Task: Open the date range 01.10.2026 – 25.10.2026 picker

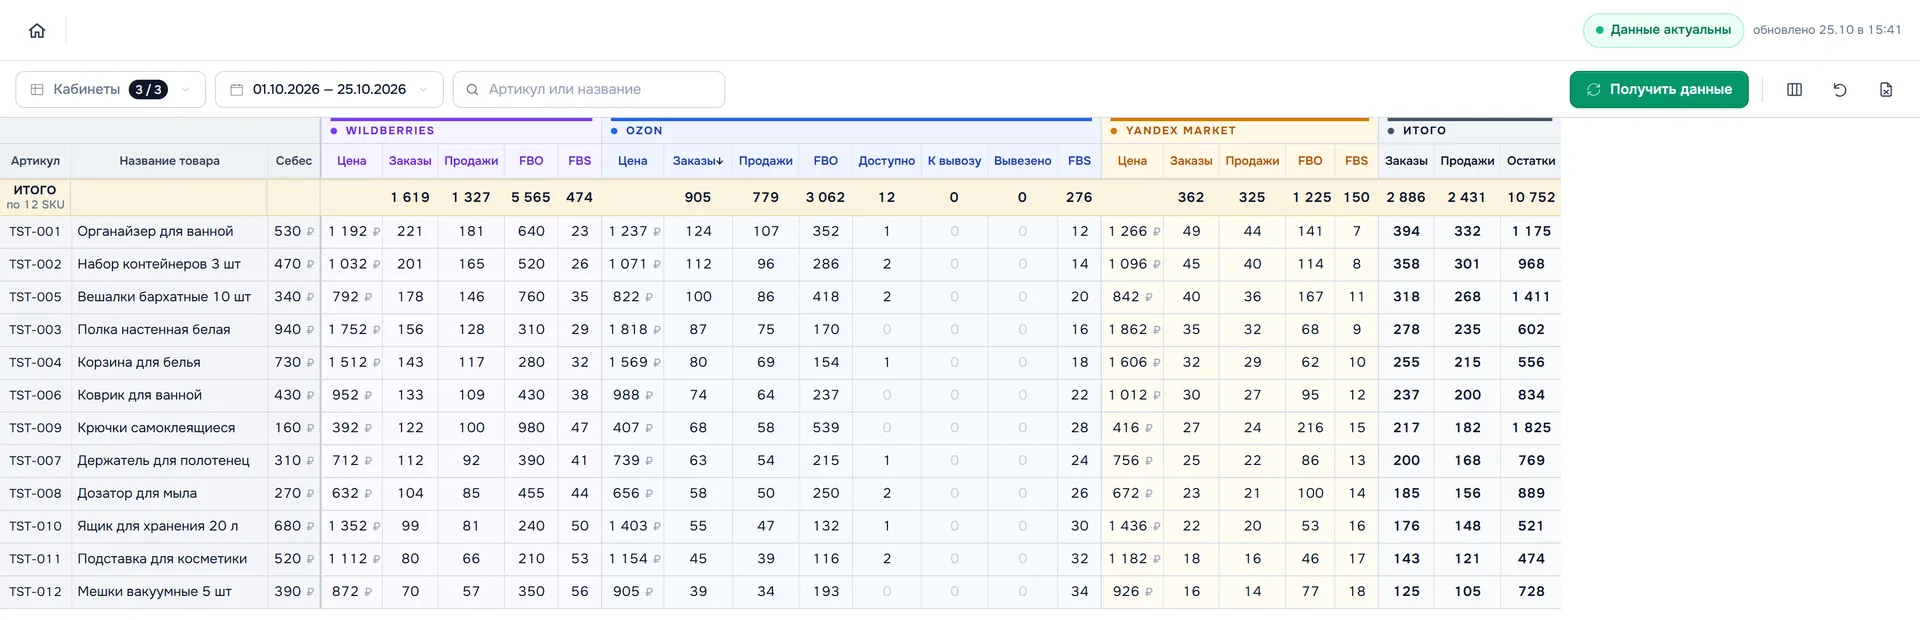Action: (x=329, y=90)
